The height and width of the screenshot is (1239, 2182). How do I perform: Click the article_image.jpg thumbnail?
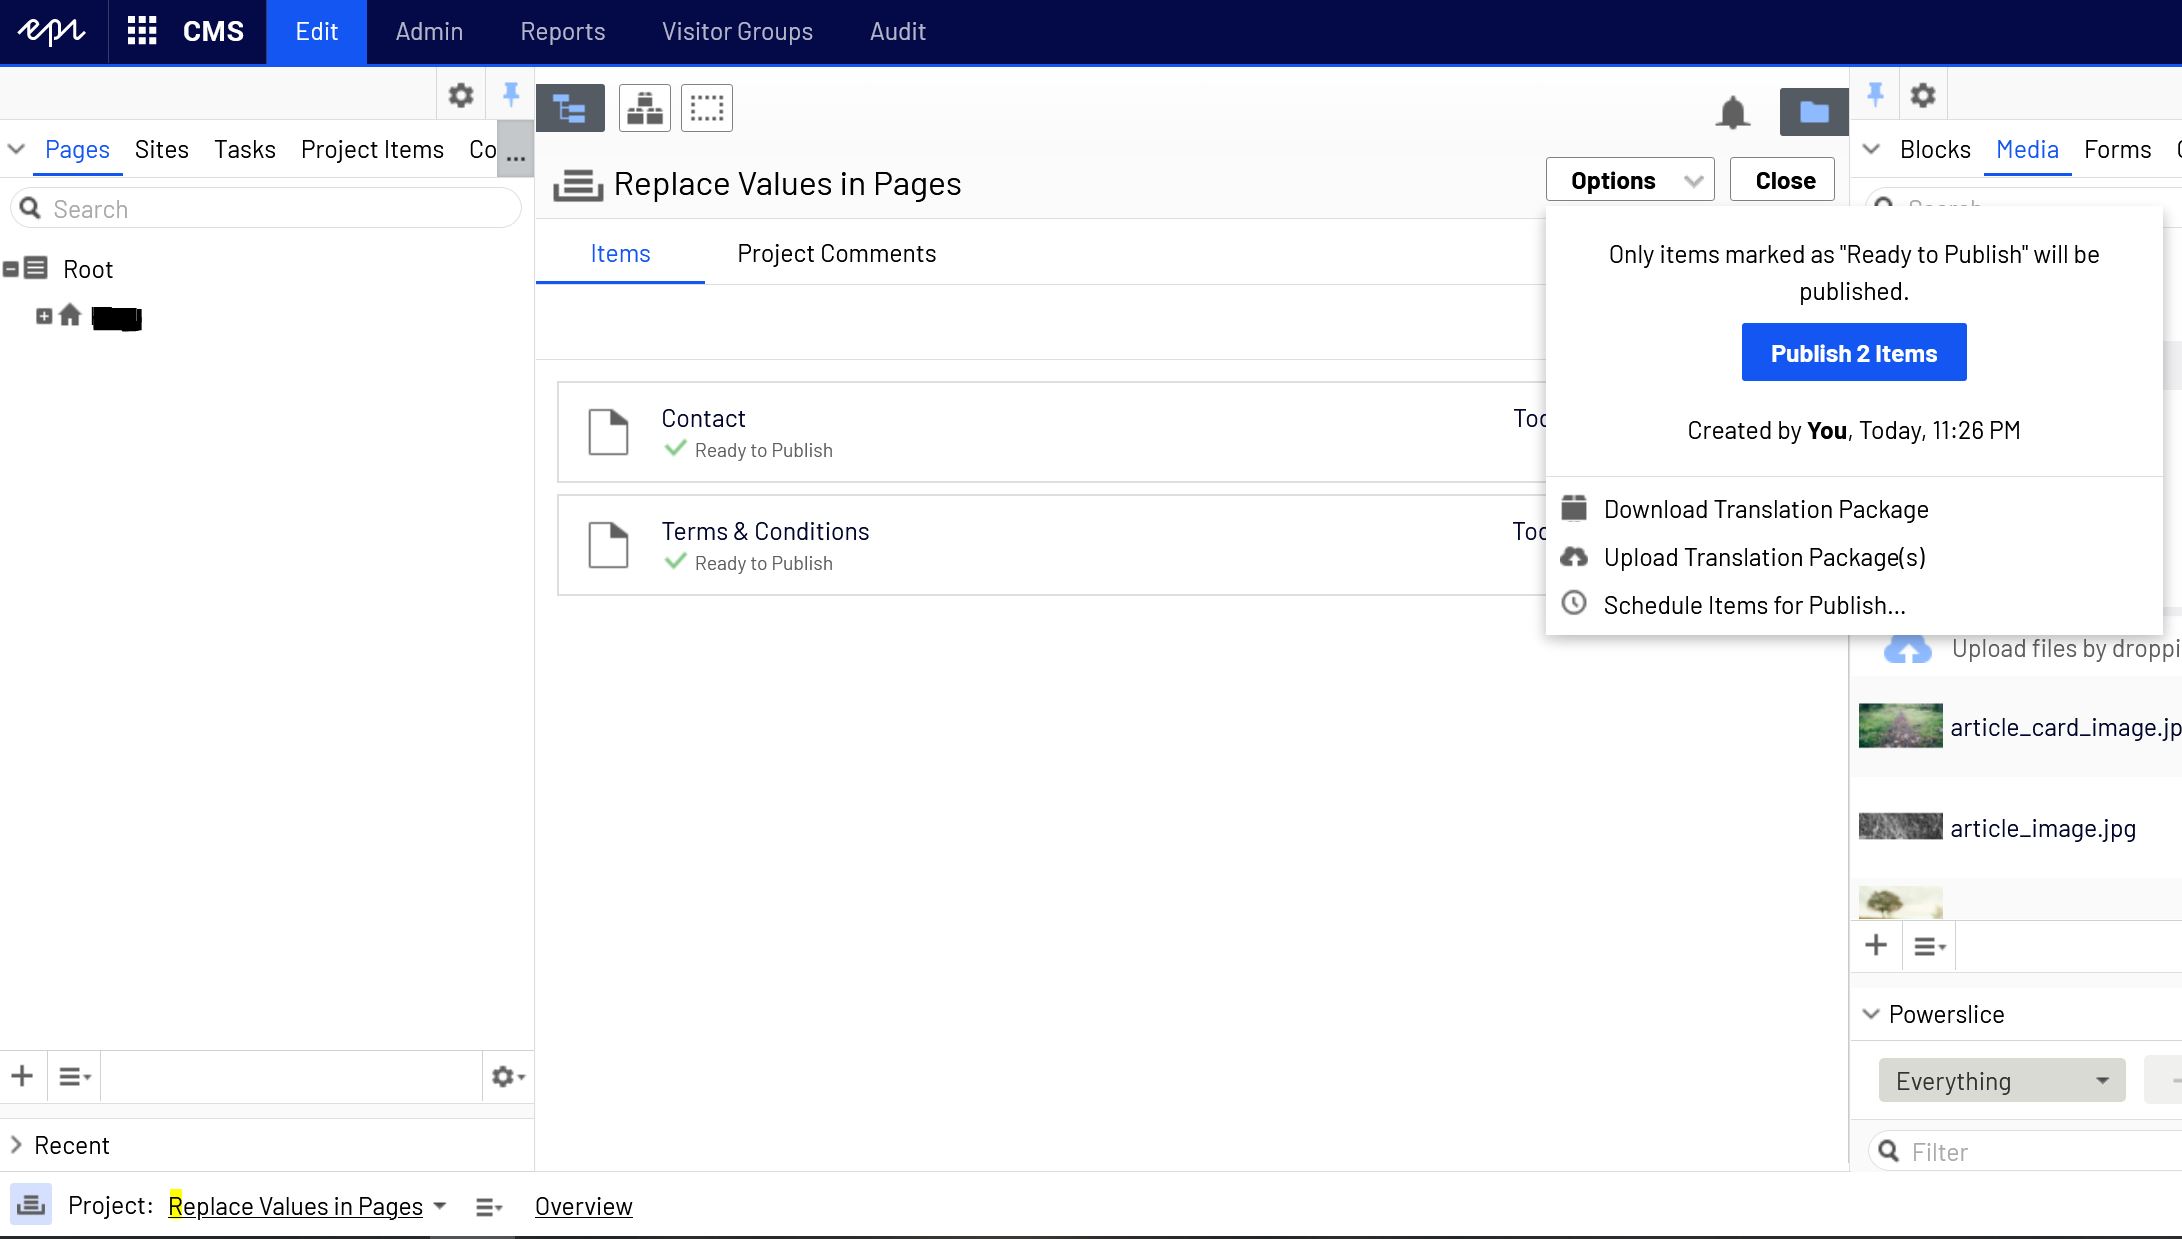coord(1899,826)
